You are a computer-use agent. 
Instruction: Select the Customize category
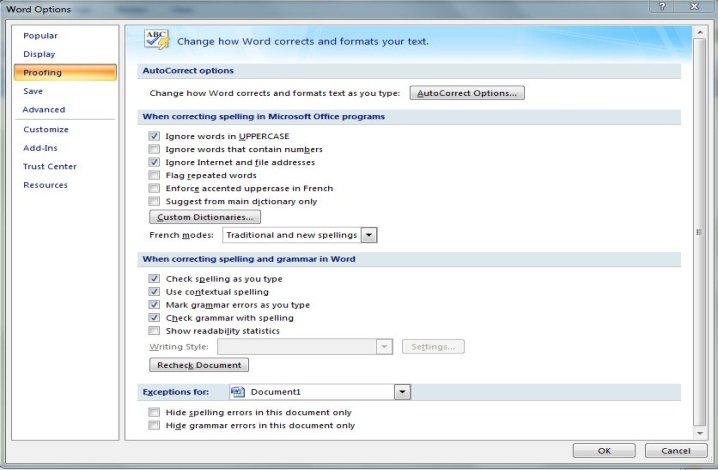point(46,130)
